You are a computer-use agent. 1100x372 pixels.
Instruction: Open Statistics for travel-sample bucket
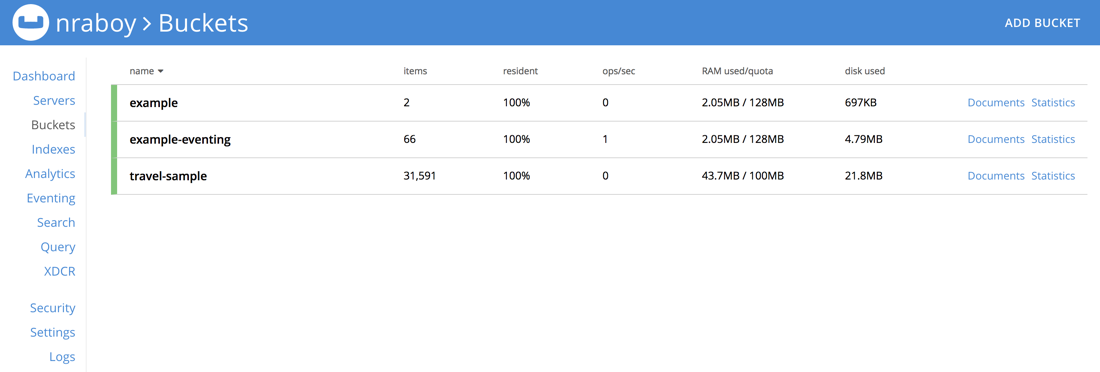click(x=1053, y=175)
